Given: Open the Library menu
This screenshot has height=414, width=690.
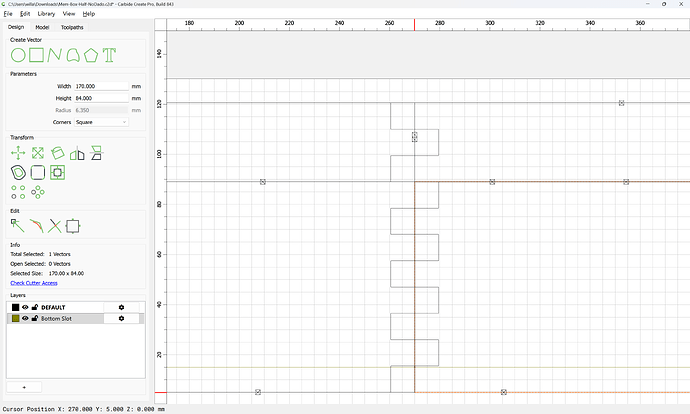Looking at the screenshot, I should click(x=46, y=14).
